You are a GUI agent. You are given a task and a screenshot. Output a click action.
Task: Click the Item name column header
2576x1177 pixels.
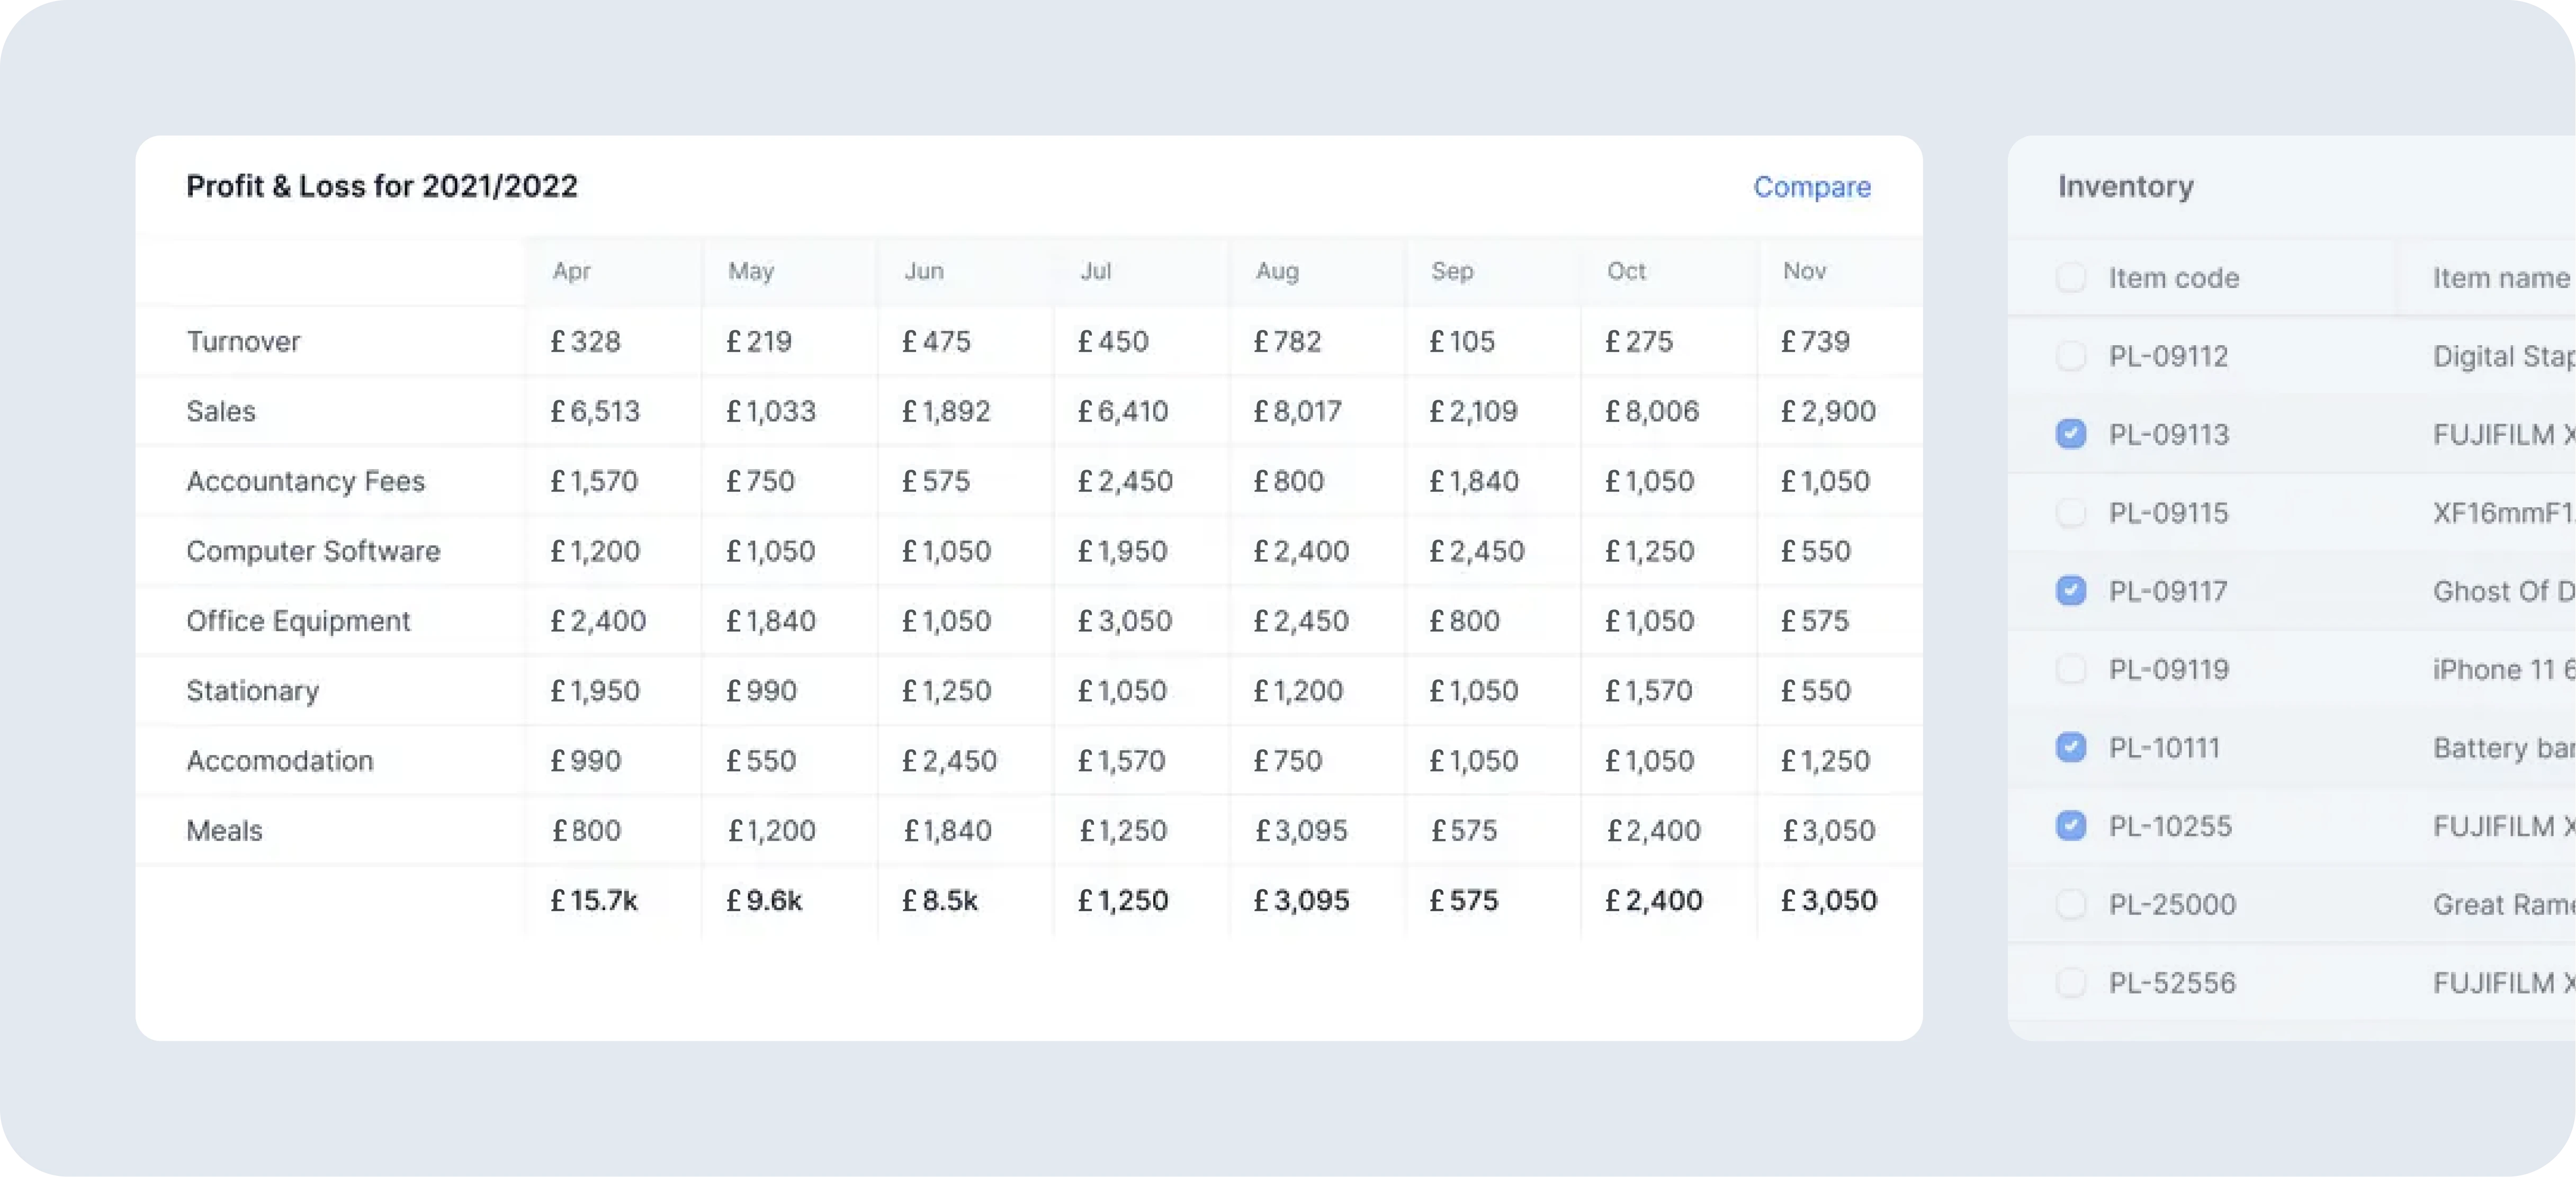pyautogui.click(x=2500, y=278)
